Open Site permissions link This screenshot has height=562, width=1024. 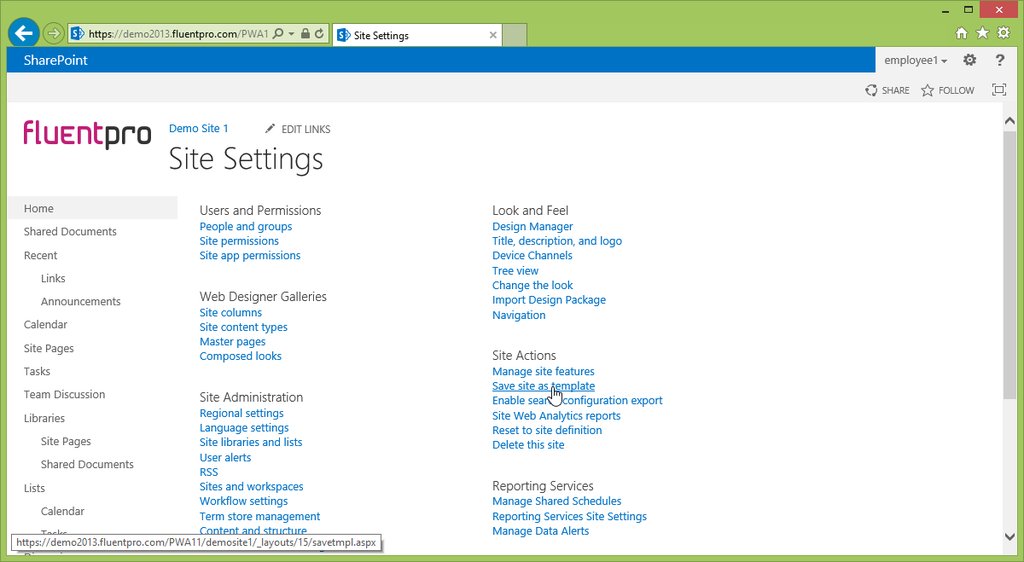pos(239,241)
